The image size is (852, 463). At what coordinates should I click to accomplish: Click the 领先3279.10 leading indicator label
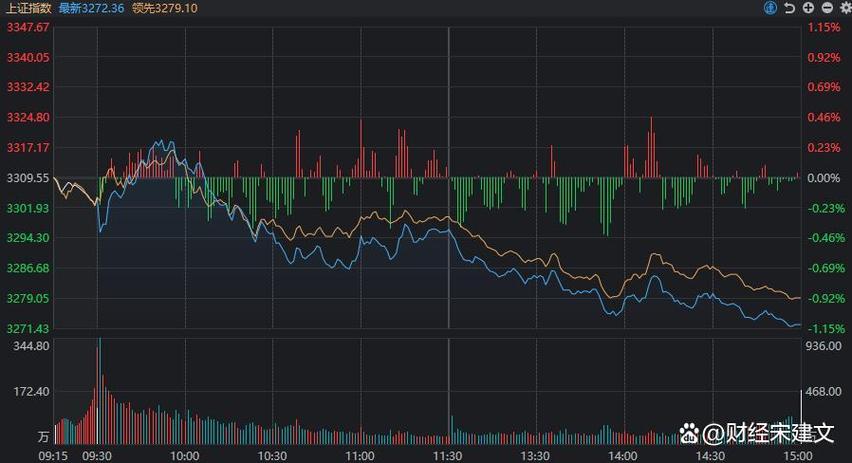(x=165, y=8)
